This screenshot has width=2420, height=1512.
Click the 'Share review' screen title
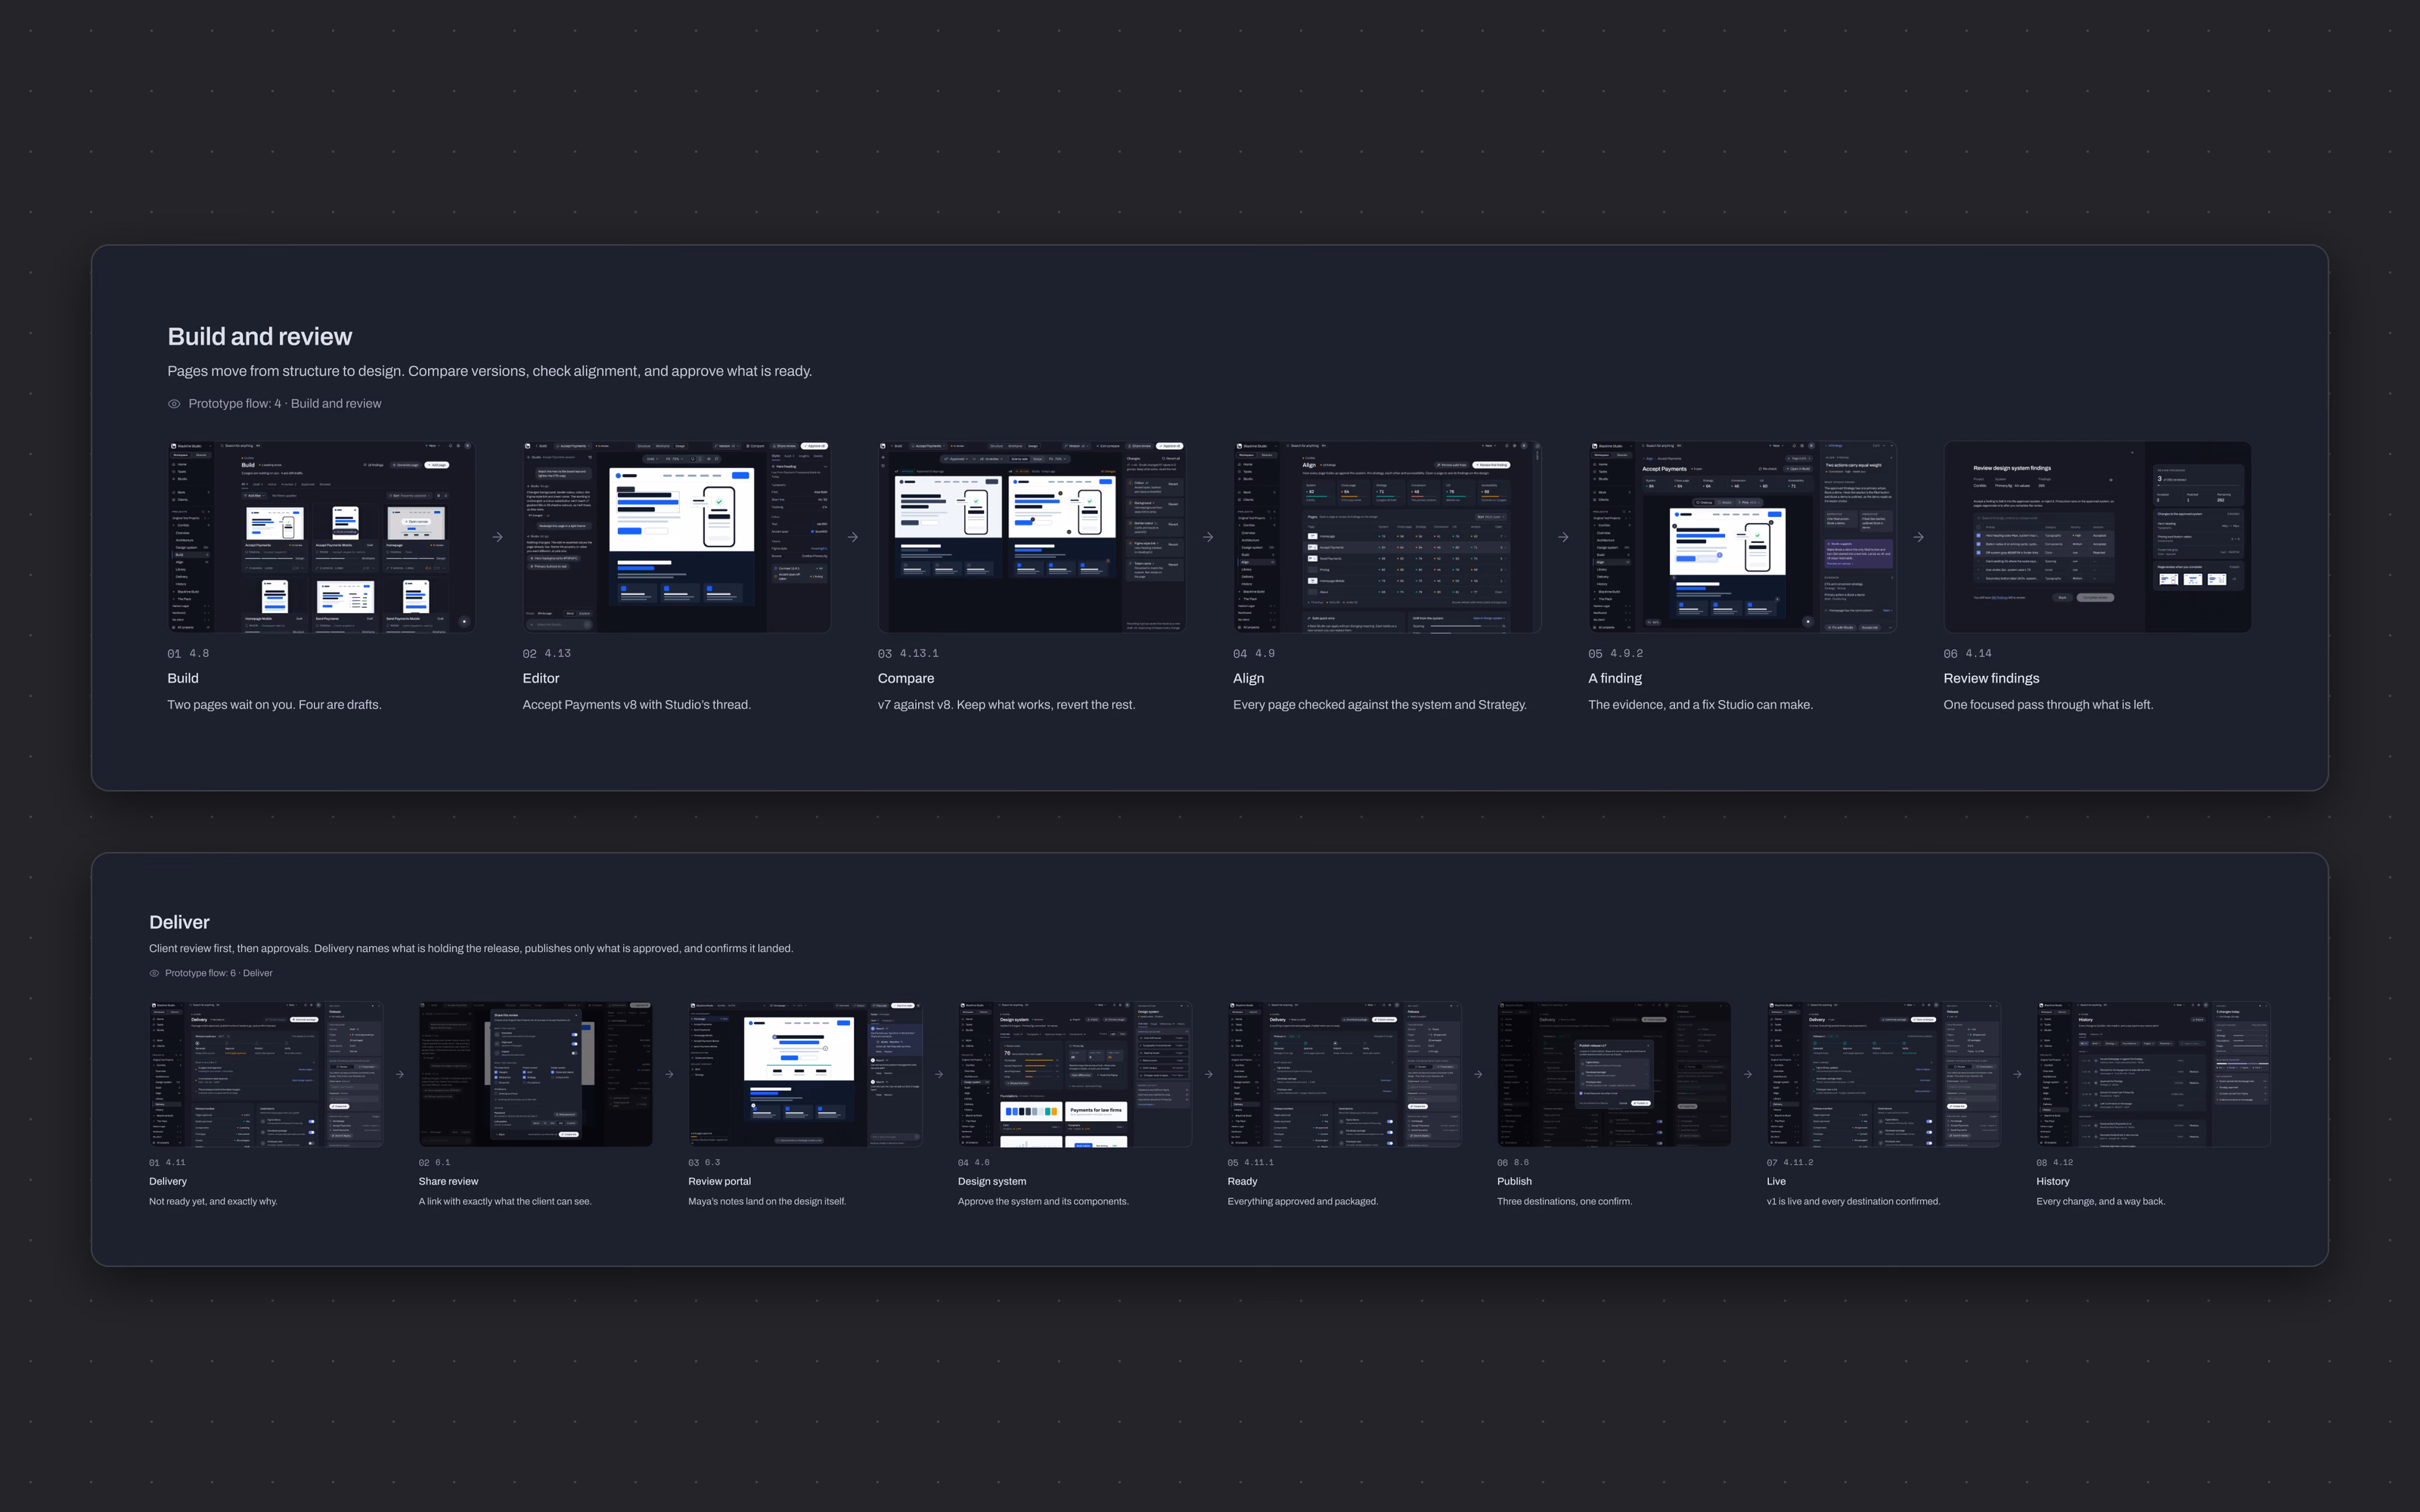448,1181
